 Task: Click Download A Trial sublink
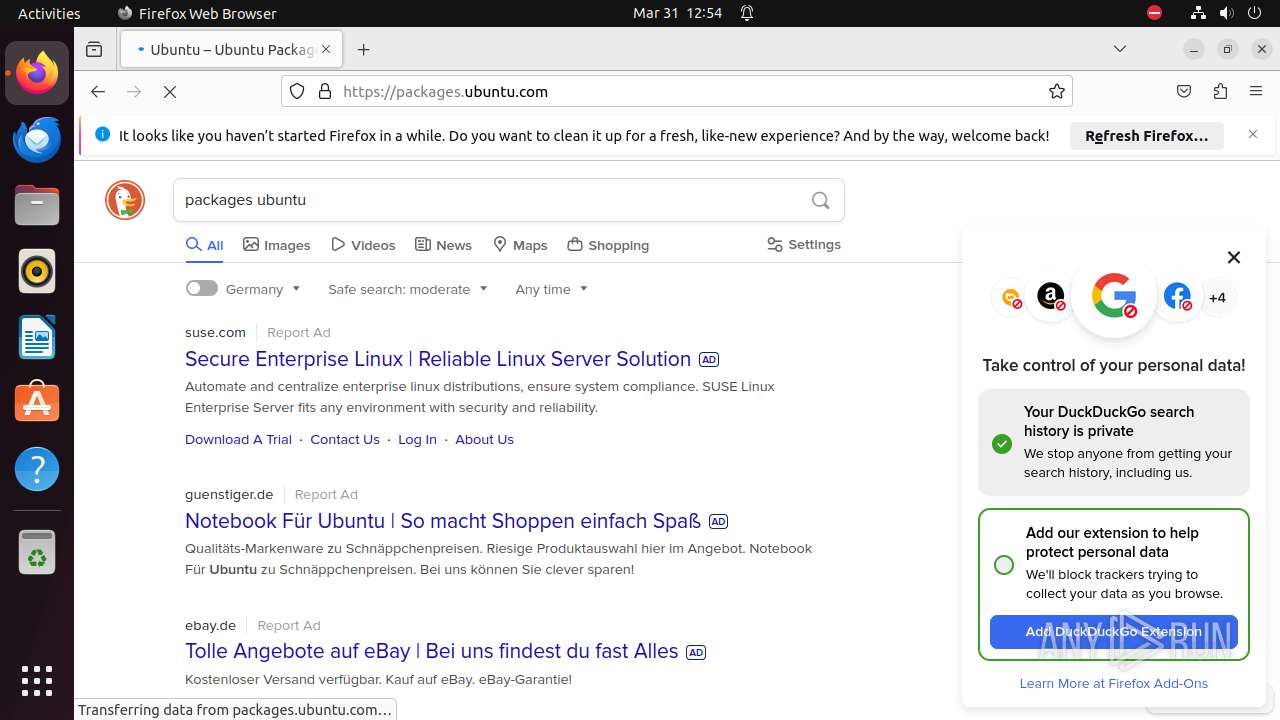pyautogui.click(x=238, y=439)
